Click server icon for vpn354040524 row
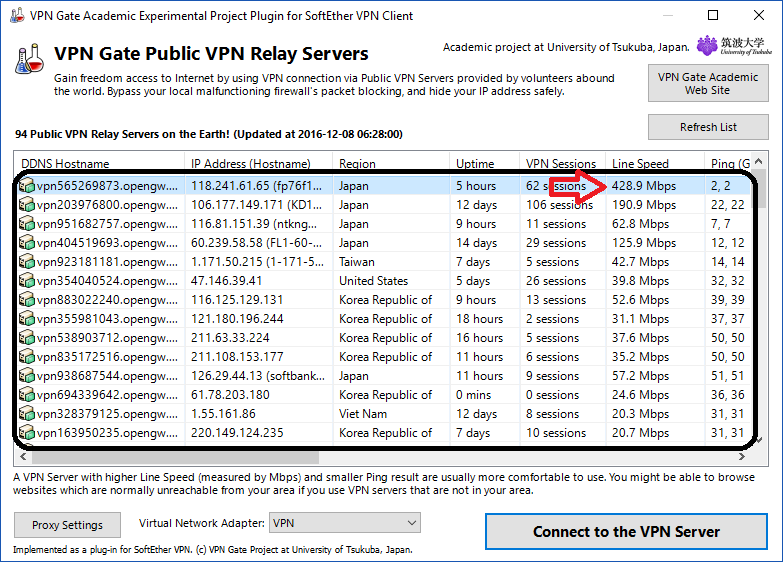The height and width of the screenshot is (562, 783). pyautogui.click(x=27, y=281)
